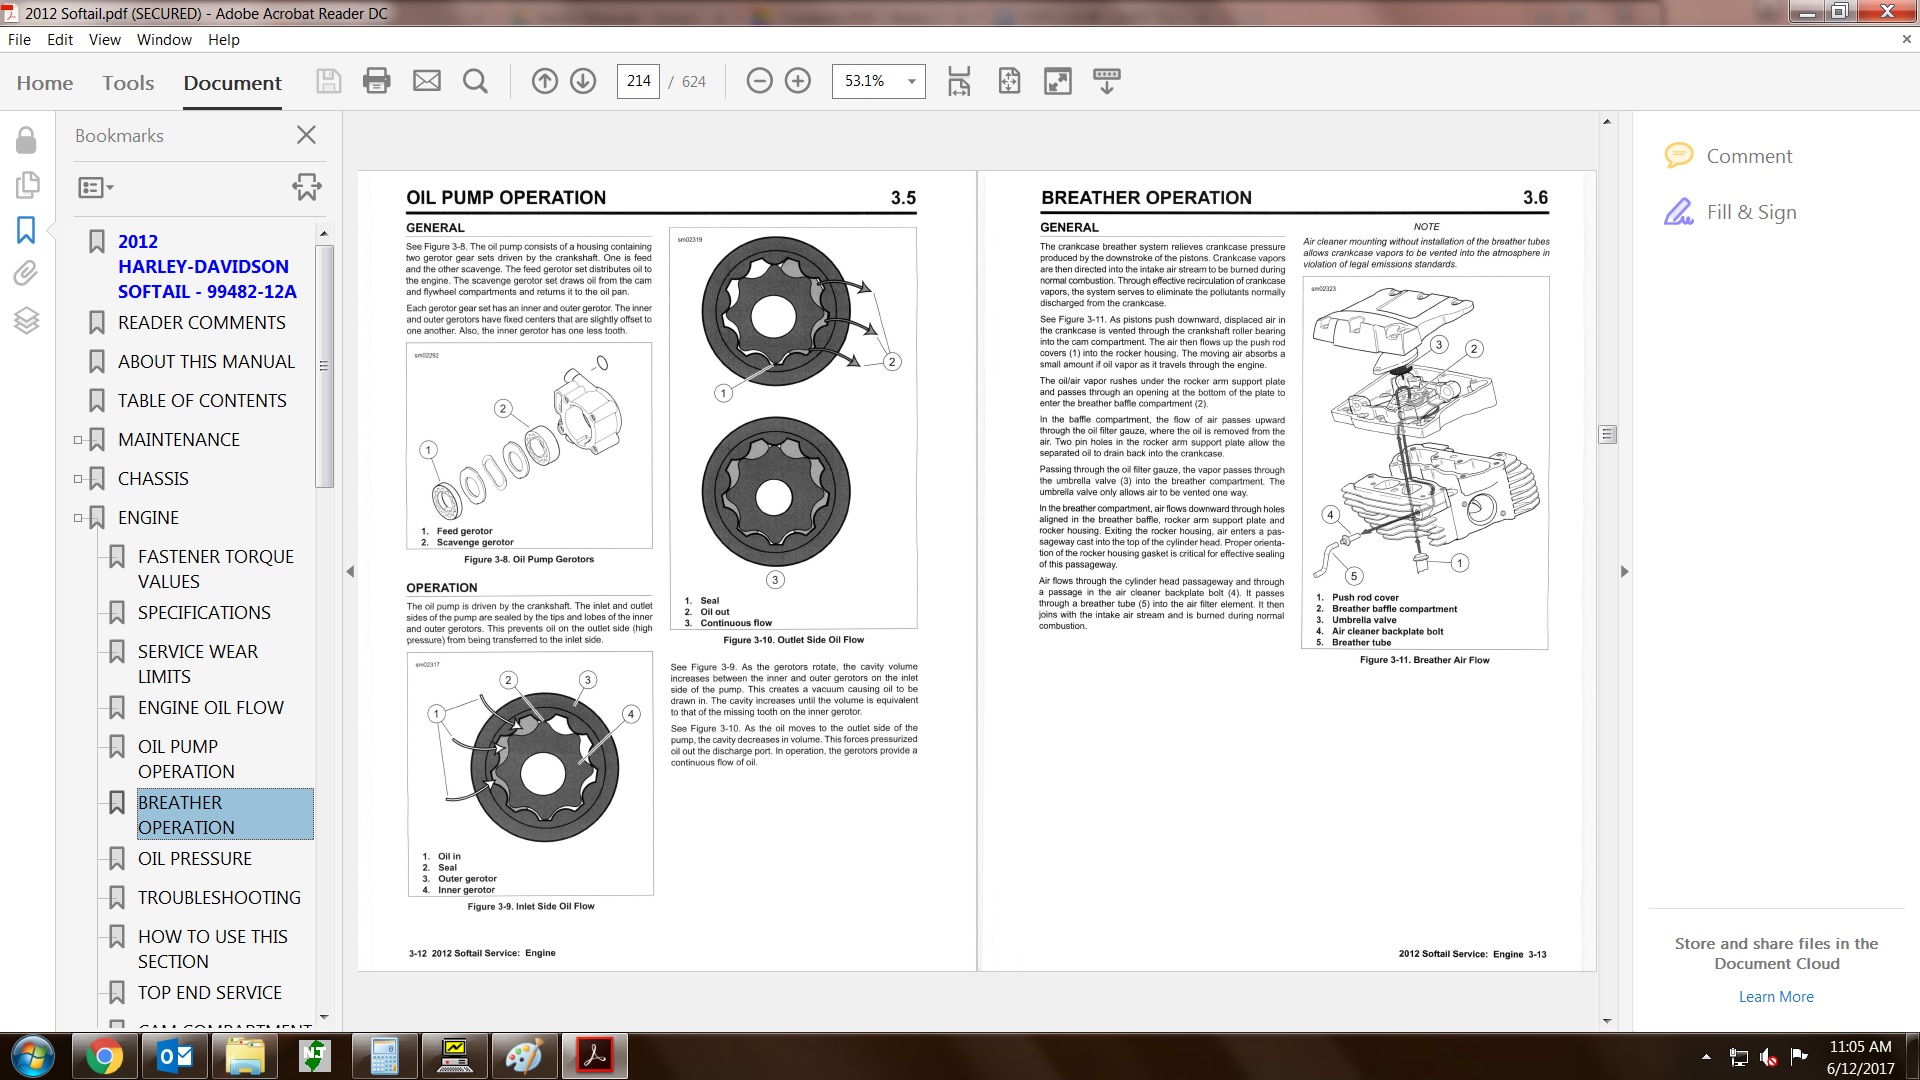Click the page number input field
This screenshot has height=1080, width=1920.
638,81
